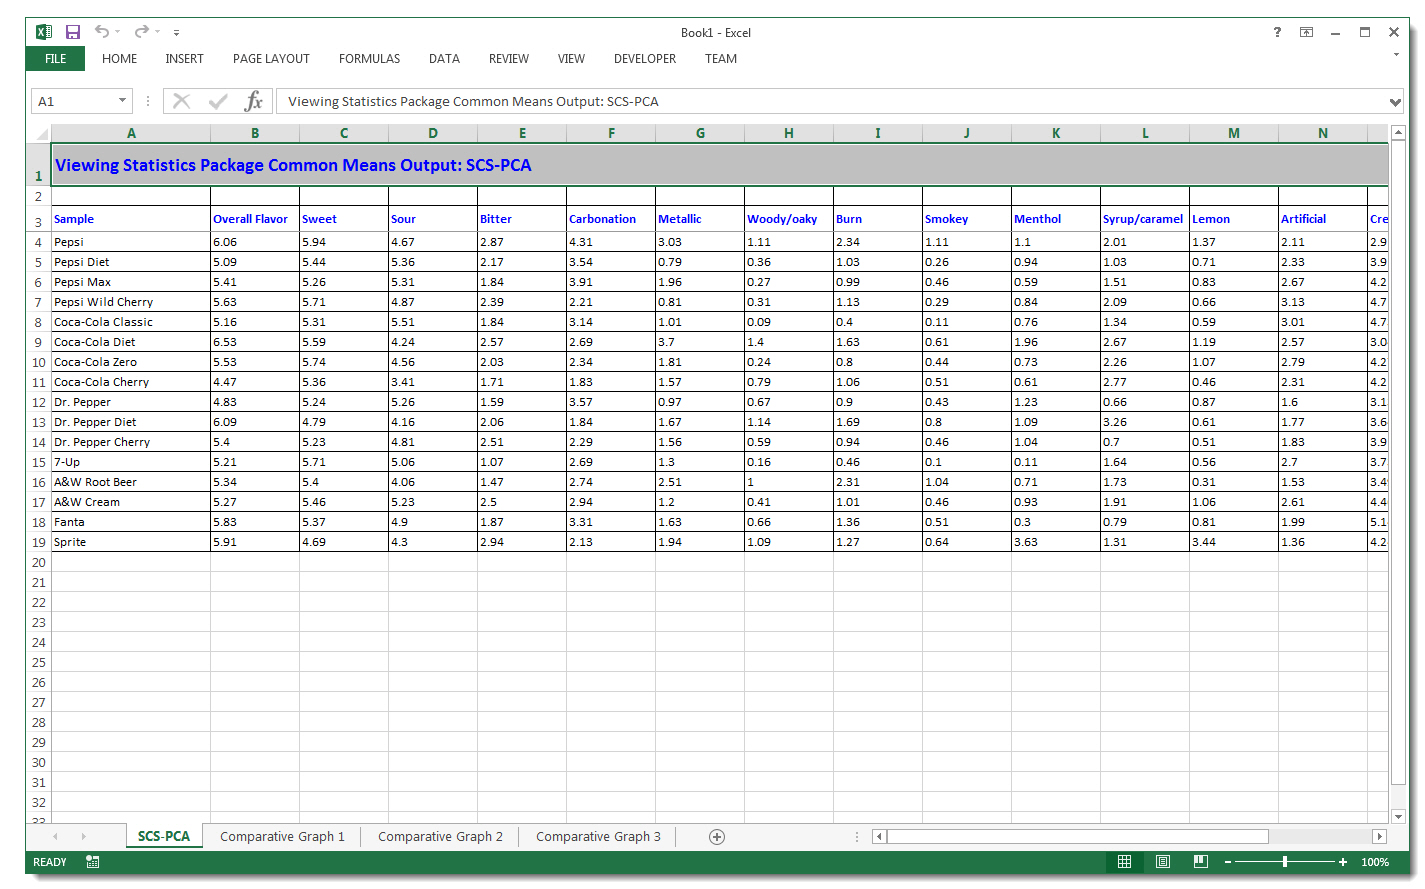Click the Ribbon Display Options icon
Viewport: 1425px width, 889px height.
pos(1307,32)
